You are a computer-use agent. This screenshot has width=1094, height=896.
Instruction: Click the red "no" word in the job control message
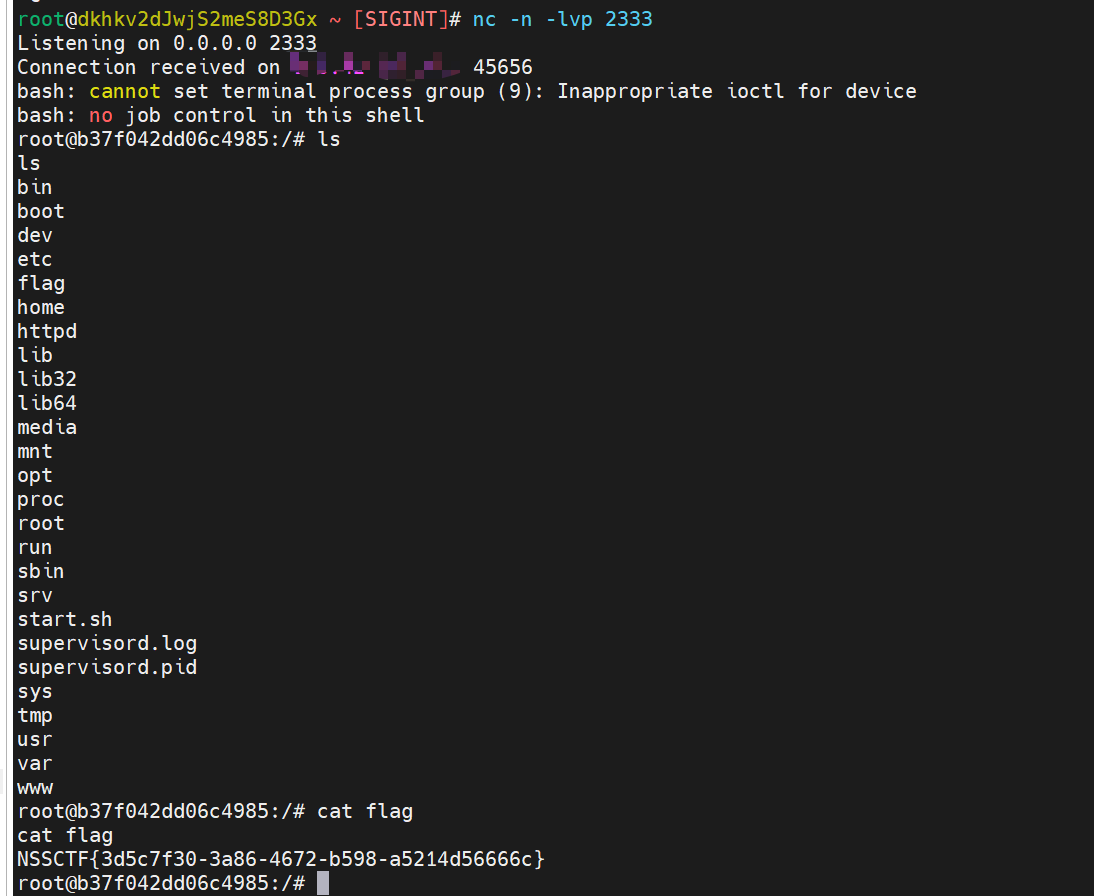(101, 115)
